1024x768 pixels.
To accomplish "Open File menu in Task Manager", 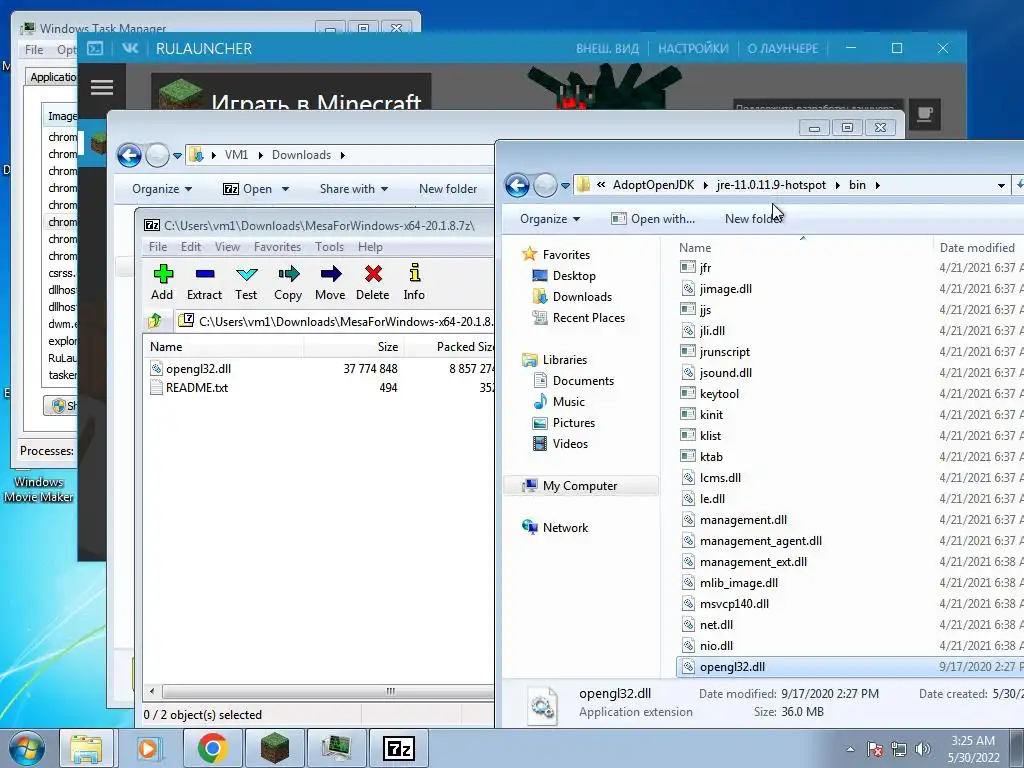I will pos(34,50).
